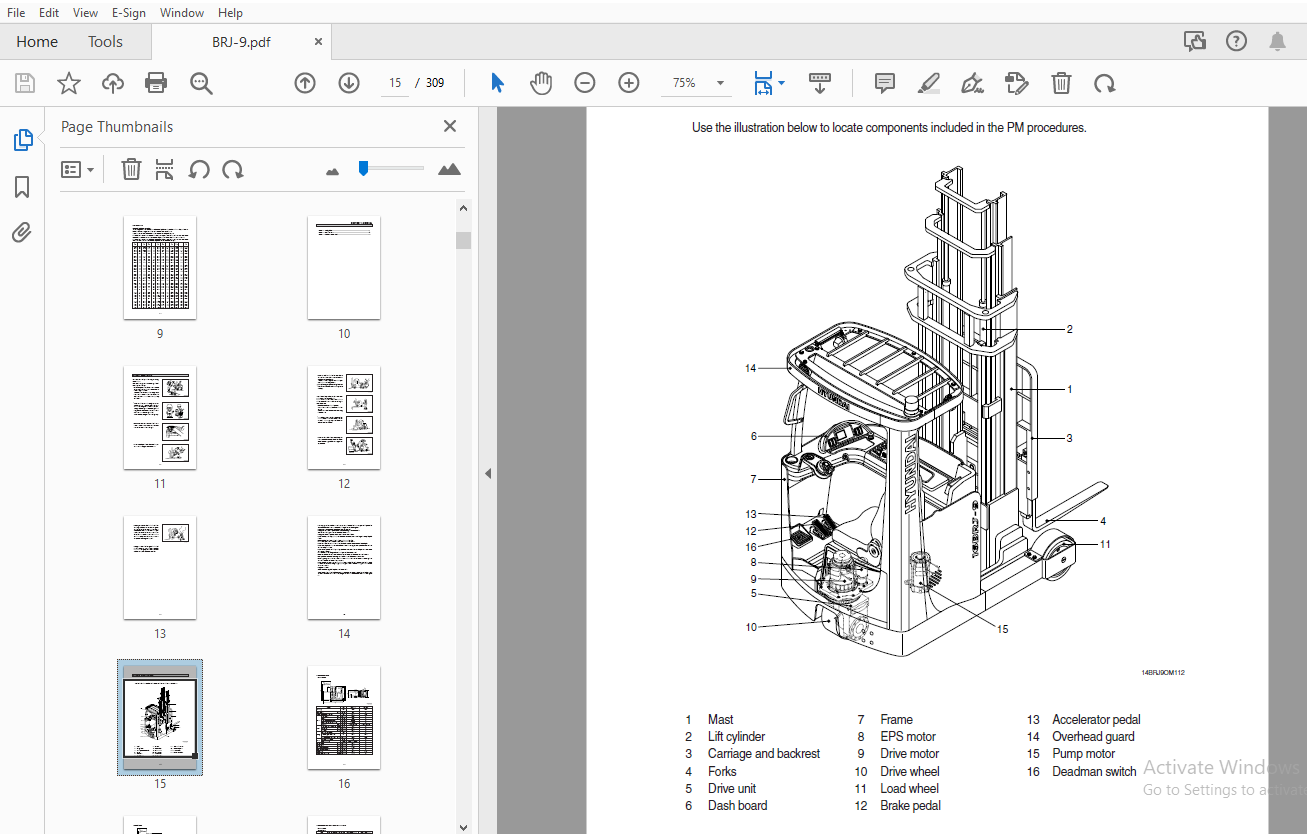
Task: Rotate the page with the toolbar rotate icon
Action: [1105, 83]
